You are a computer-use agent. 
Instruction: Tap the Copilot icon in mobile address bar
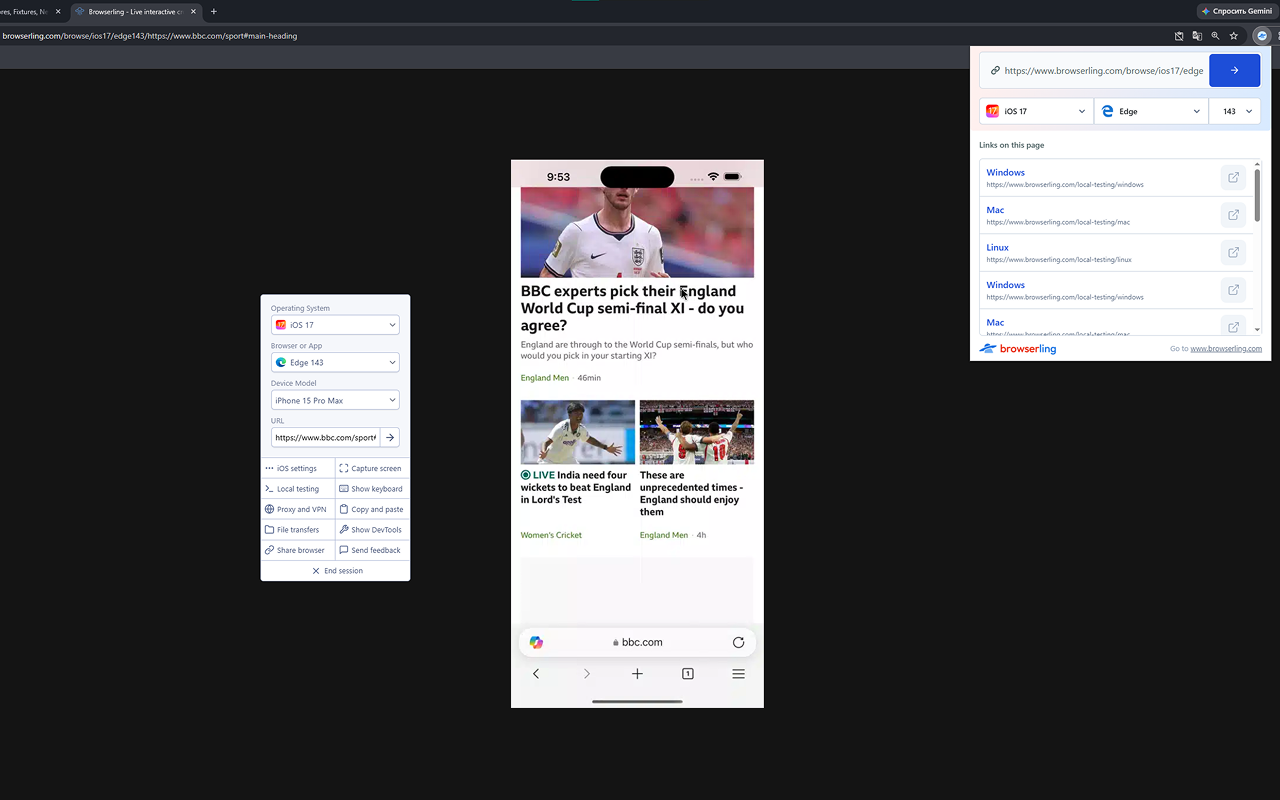(536, 642)
